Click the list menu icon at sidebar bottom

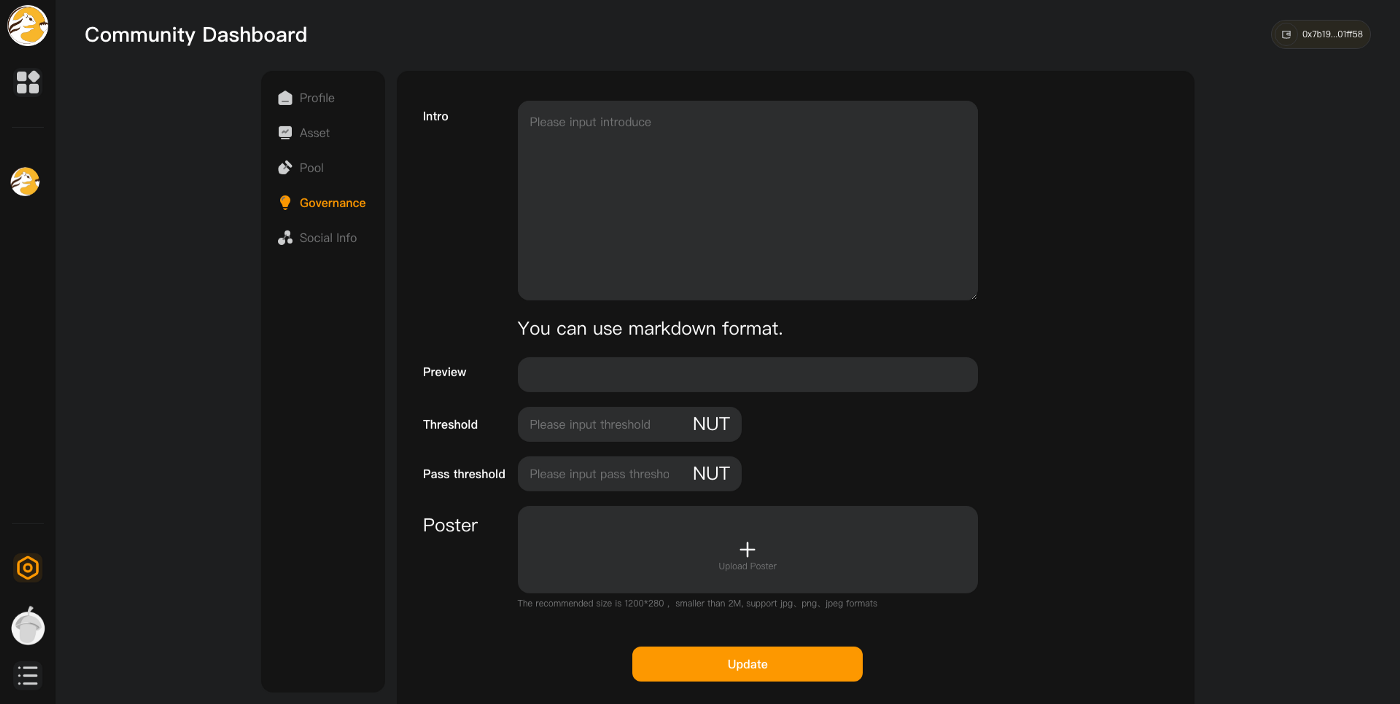[28, 676]
